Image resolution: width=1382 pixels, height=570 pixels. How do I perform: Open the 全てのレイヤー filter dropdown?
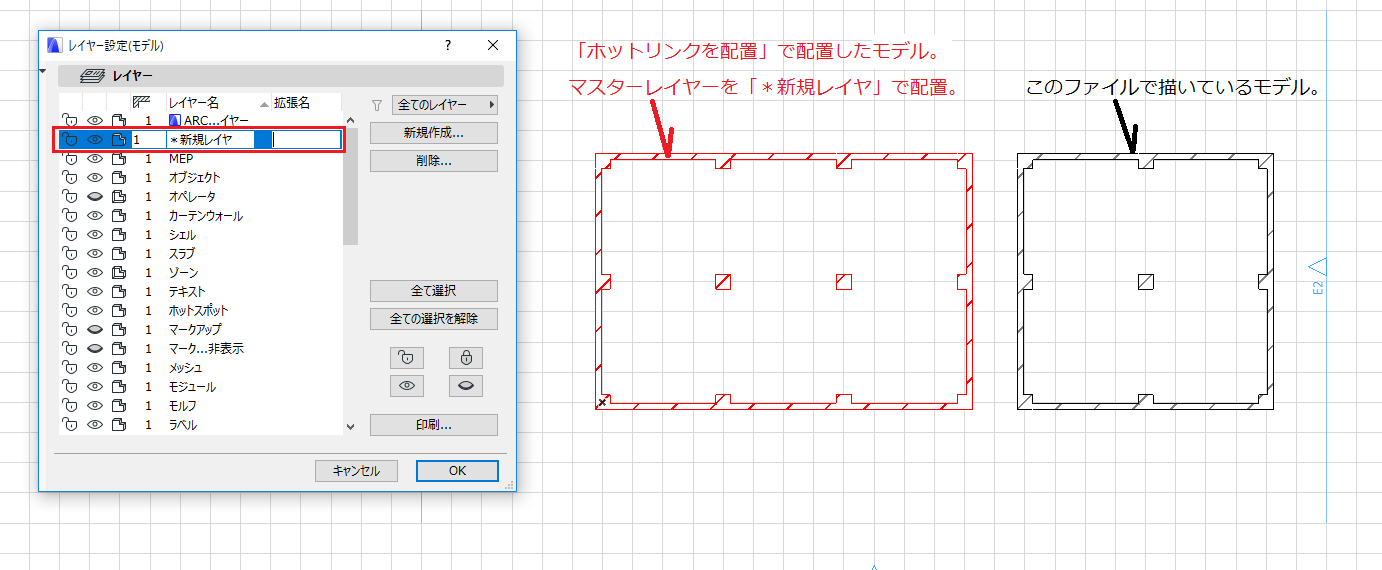[x=445, y=104]
